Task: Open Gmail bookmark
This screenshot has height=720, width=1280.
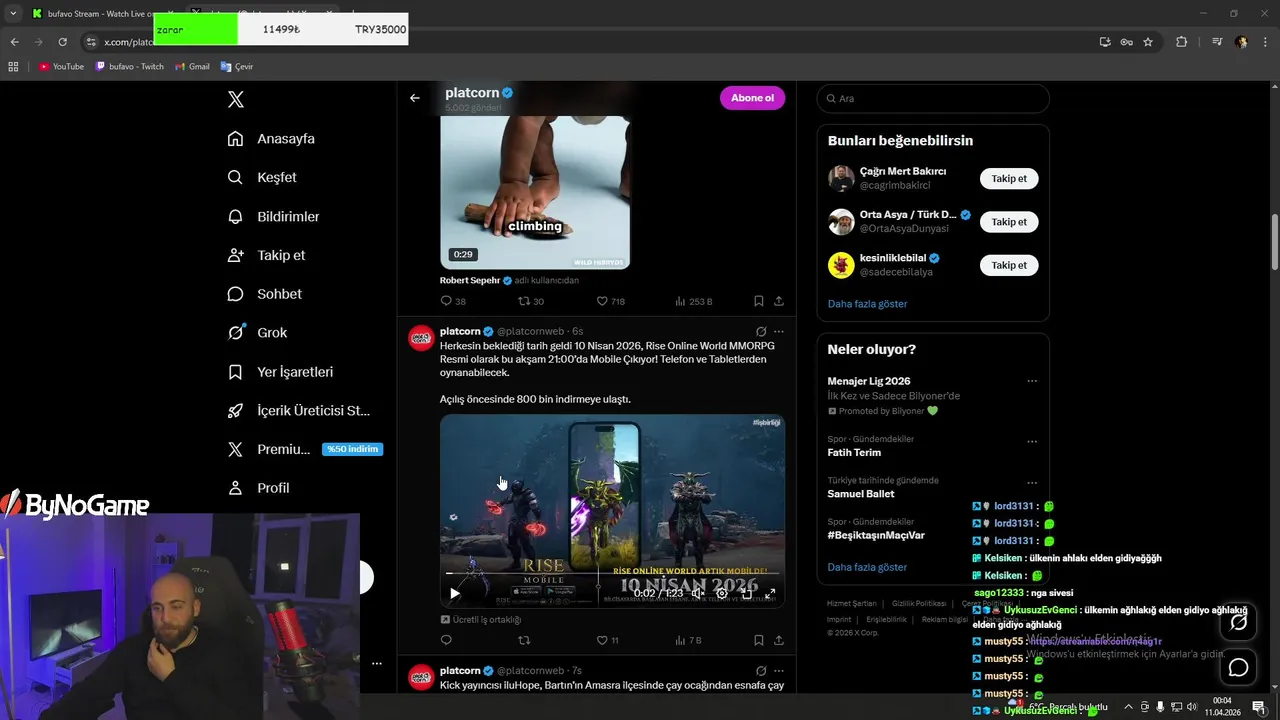Action: (x=192, y=66)
